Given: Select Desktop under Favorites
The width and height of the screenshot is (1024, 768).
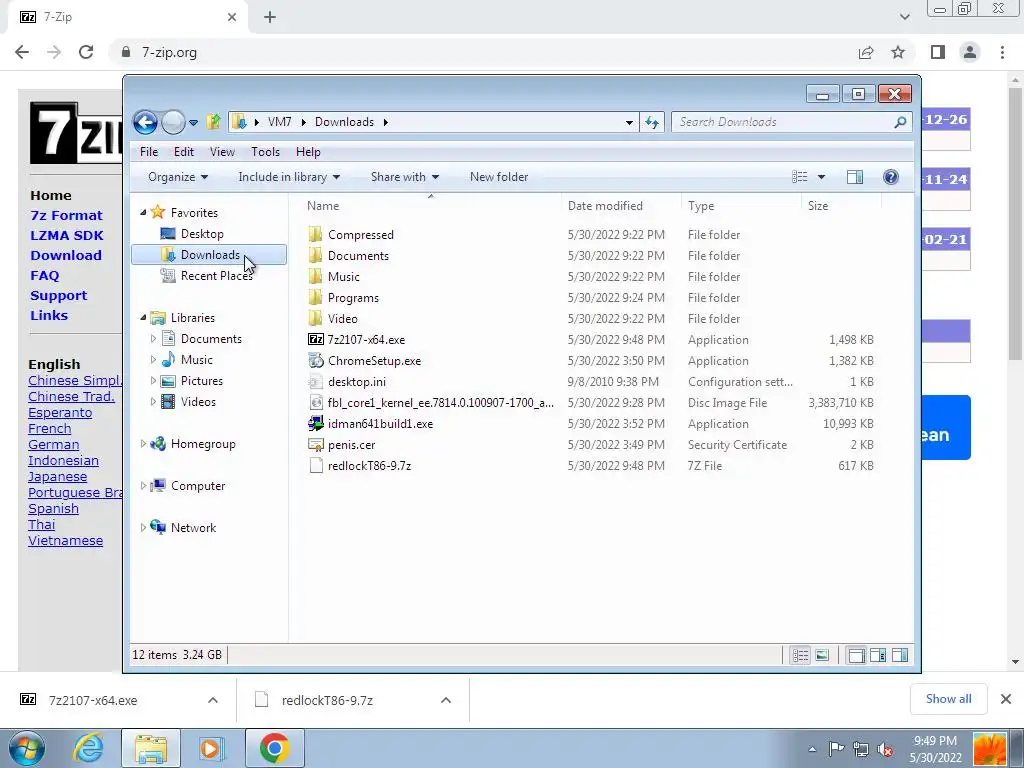Looking at the screenshot, I should (202, 234).
